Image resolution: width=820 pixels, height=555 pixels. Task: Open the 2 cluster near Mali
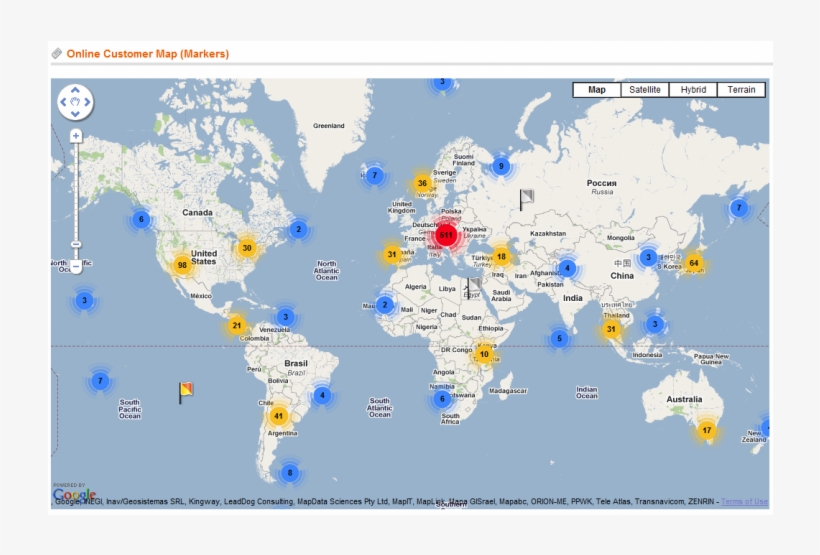click(385, 305)
